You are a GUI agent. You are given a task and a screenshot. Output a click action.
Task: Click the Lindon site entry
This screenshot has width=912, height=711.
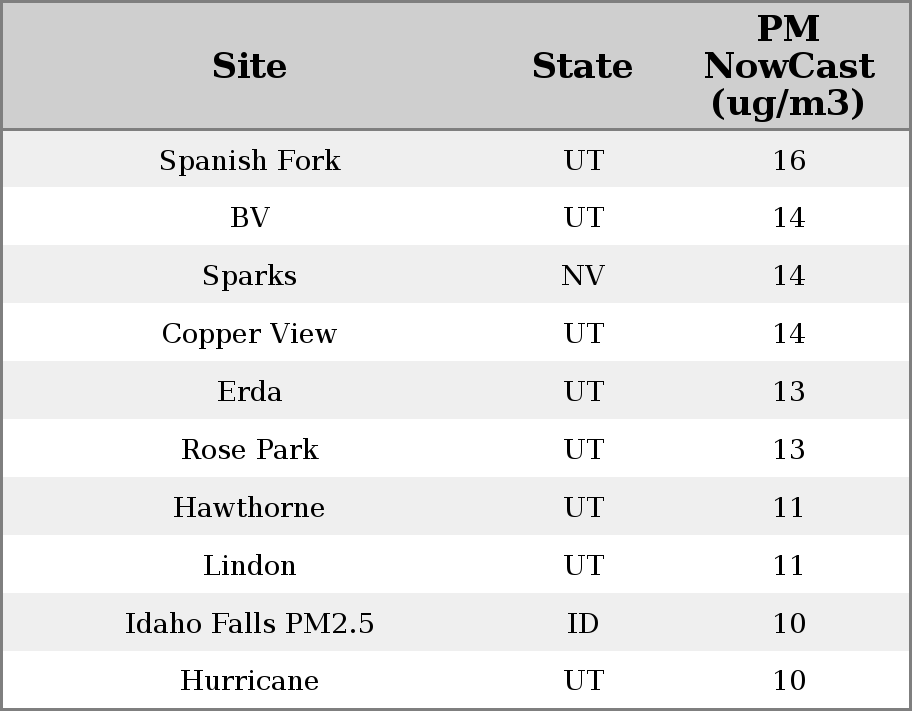coord(249,566)
